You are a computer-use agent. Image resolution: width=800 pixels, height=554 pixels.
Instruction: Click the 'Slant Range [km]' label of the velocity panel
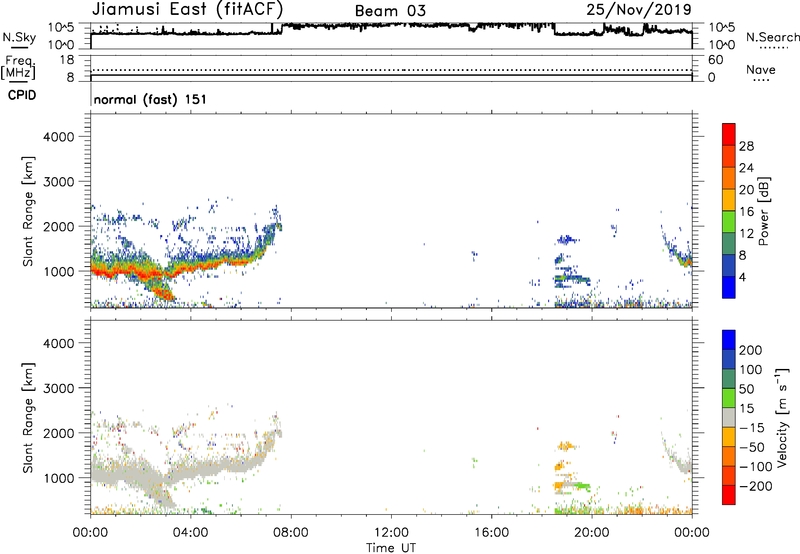(28, 417)
